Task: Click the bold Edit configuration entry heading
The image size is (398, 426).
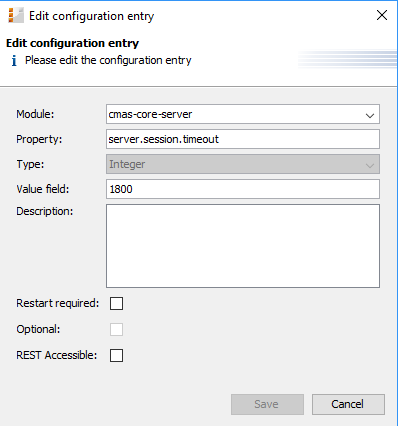Action: click(72, 43)
